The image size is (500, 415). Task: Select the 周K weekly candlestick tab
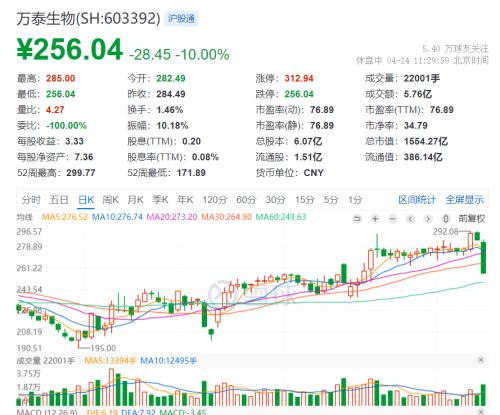point(110,200)
